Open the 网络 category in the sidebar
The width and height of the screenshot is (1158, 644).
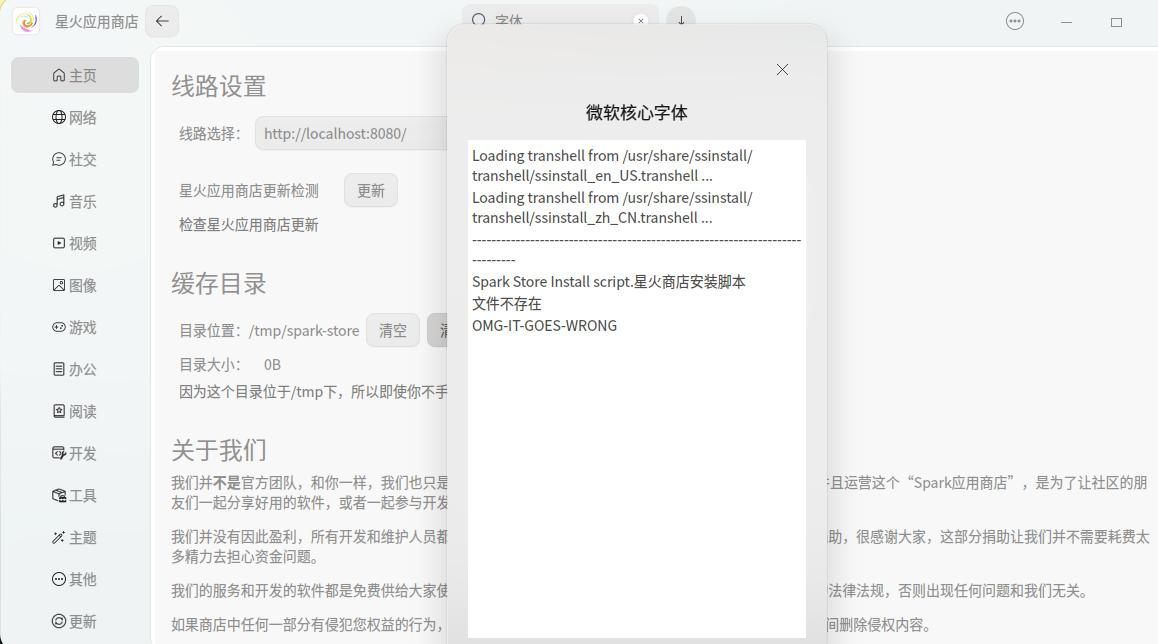point(74,117)
